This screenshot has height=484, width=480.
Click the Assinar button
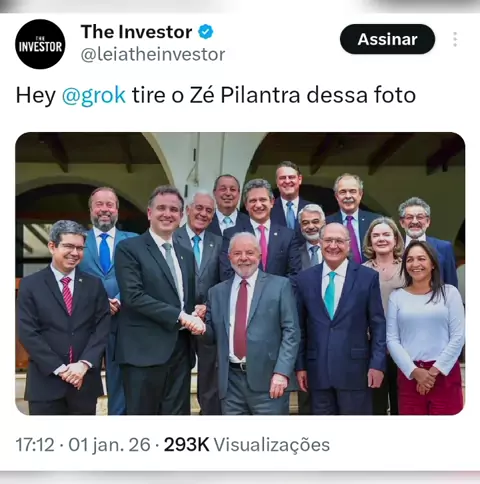coord(387,39)
